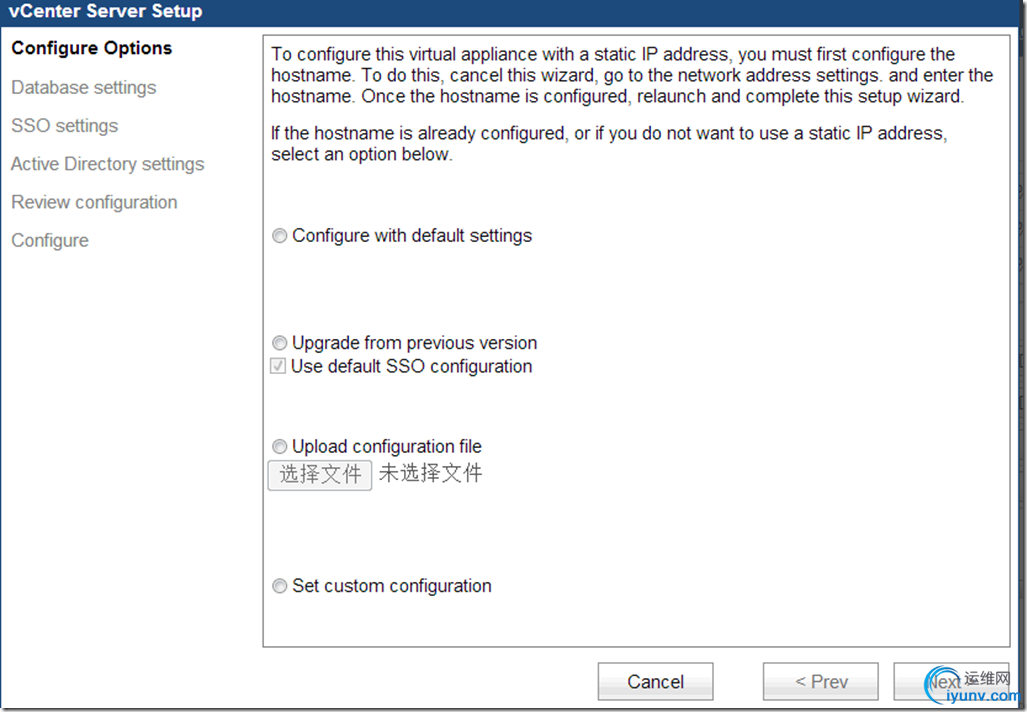The width and height of the screenshot is (1027, 712).
Task: Click the vCenter Server Setup title bar
Action: (x=105, y=12)
